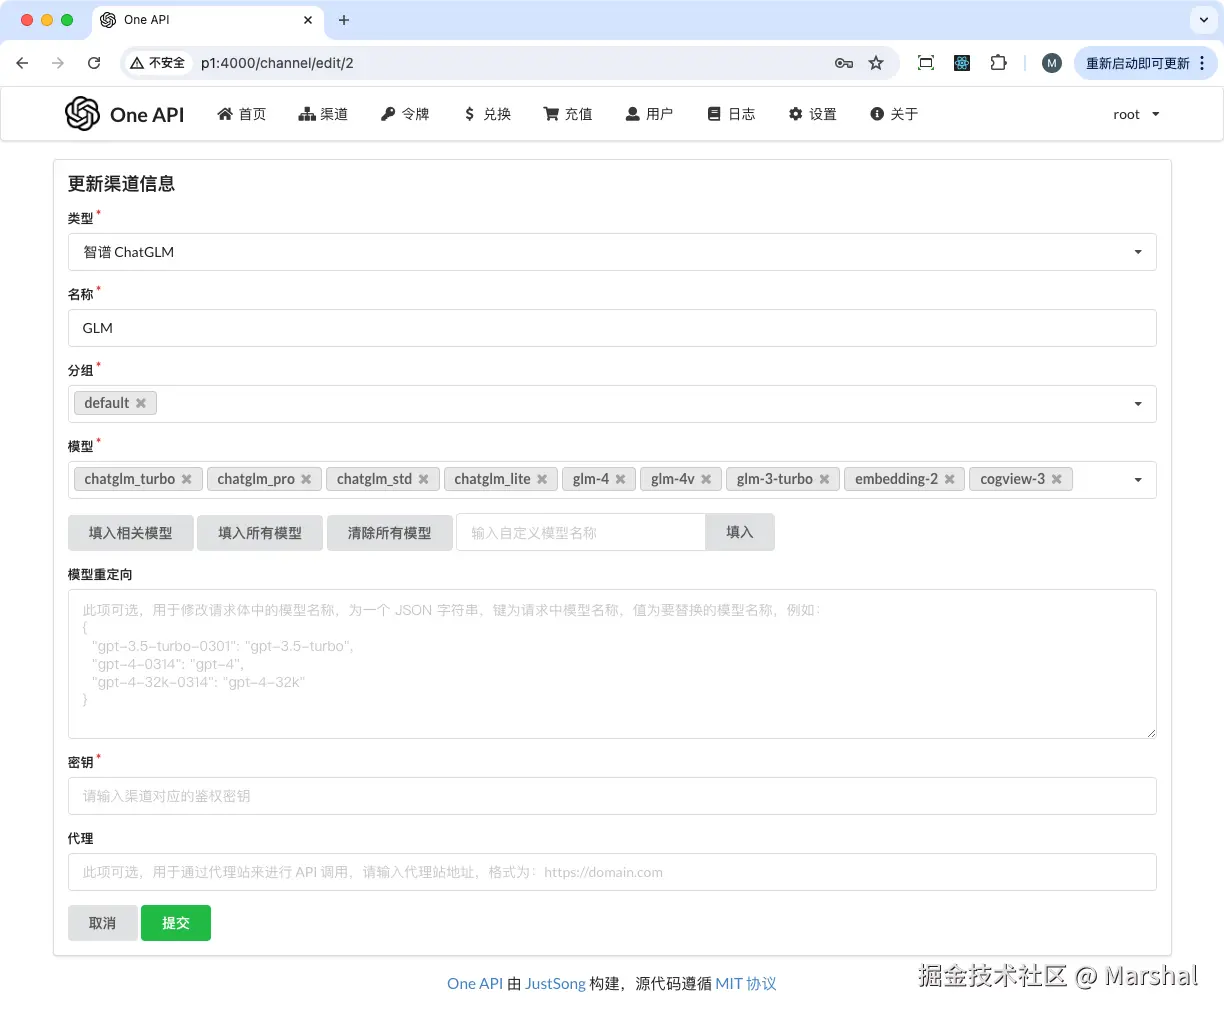The width and height of the screenshot is (1224, 1016).
Task: Click 填入相关模型 button
Action: [x=130, y=533]
